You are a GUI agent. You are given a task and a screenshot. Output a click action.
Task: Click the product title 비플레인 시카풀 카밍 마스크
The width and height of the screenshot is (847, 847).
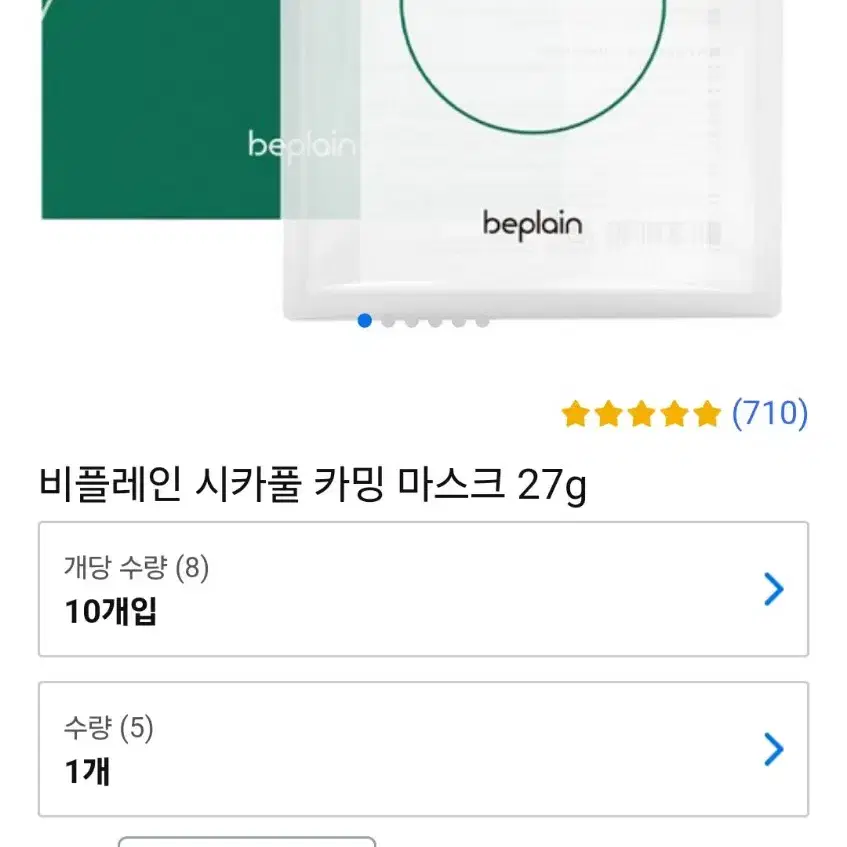(x=312, y=487)
